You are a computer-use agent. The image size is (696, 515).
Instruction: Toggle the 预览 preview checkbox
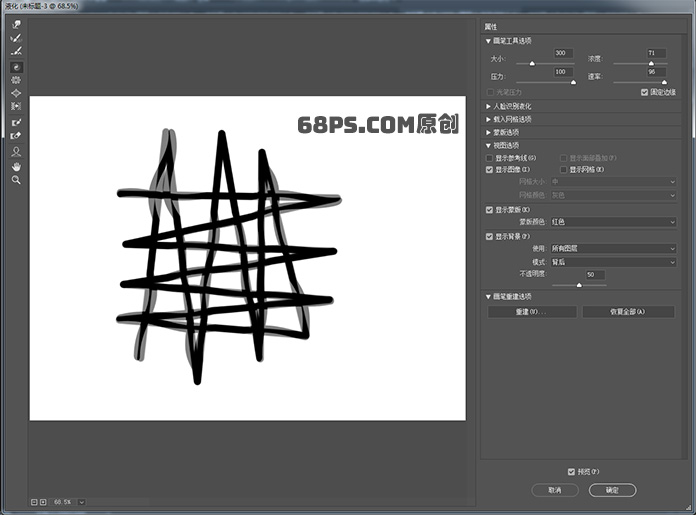pos(571,472)
